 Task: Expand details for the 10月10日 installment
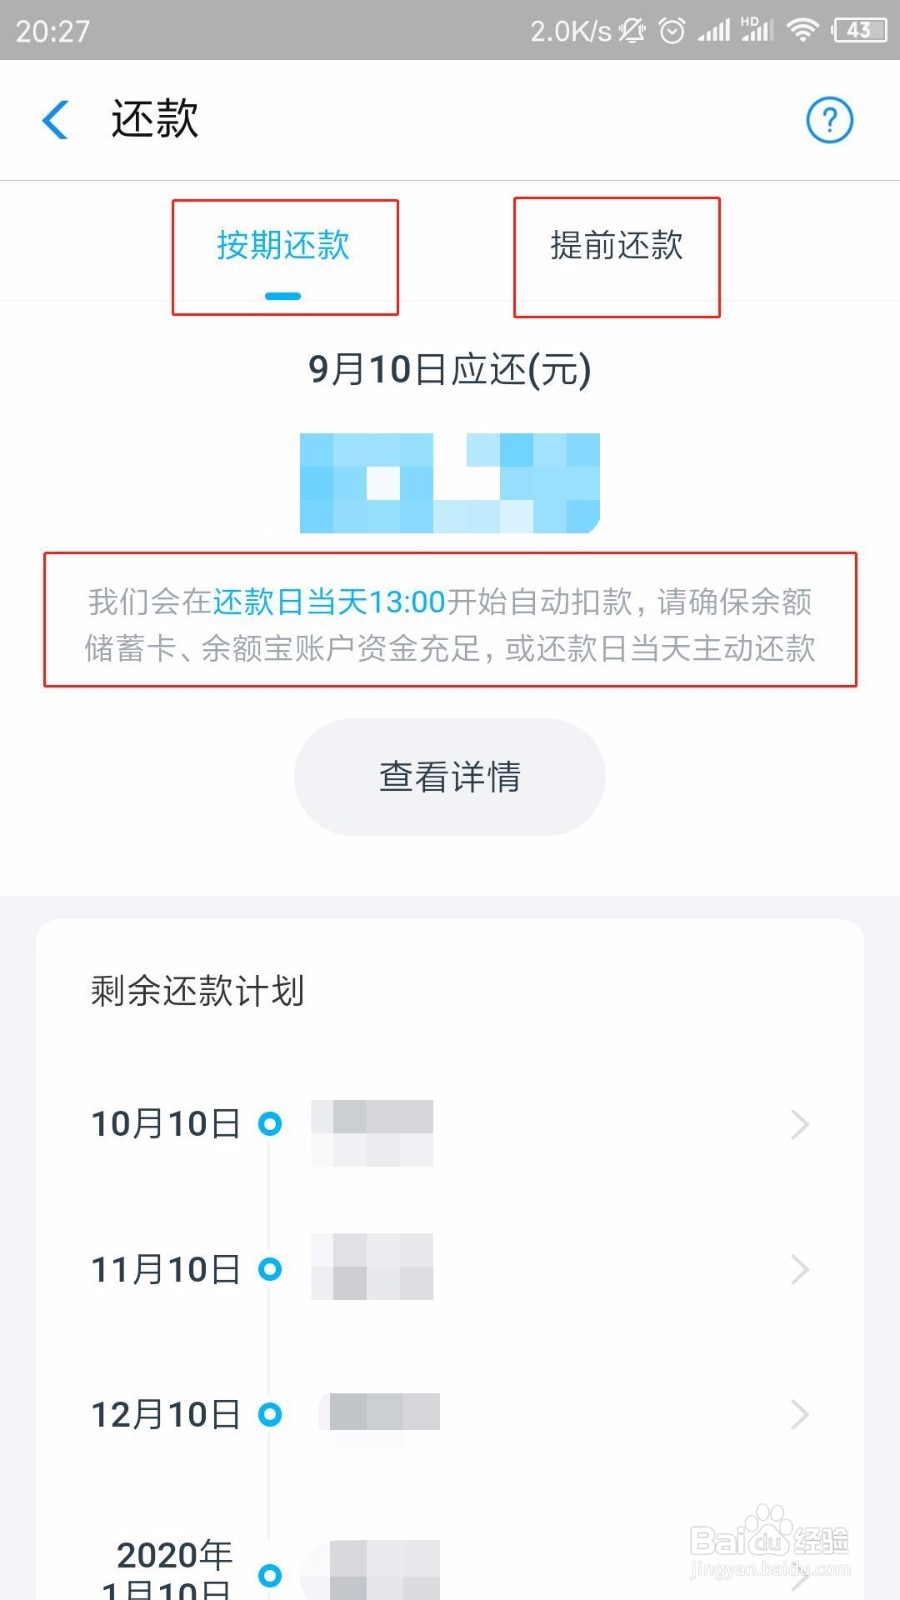798,1124
